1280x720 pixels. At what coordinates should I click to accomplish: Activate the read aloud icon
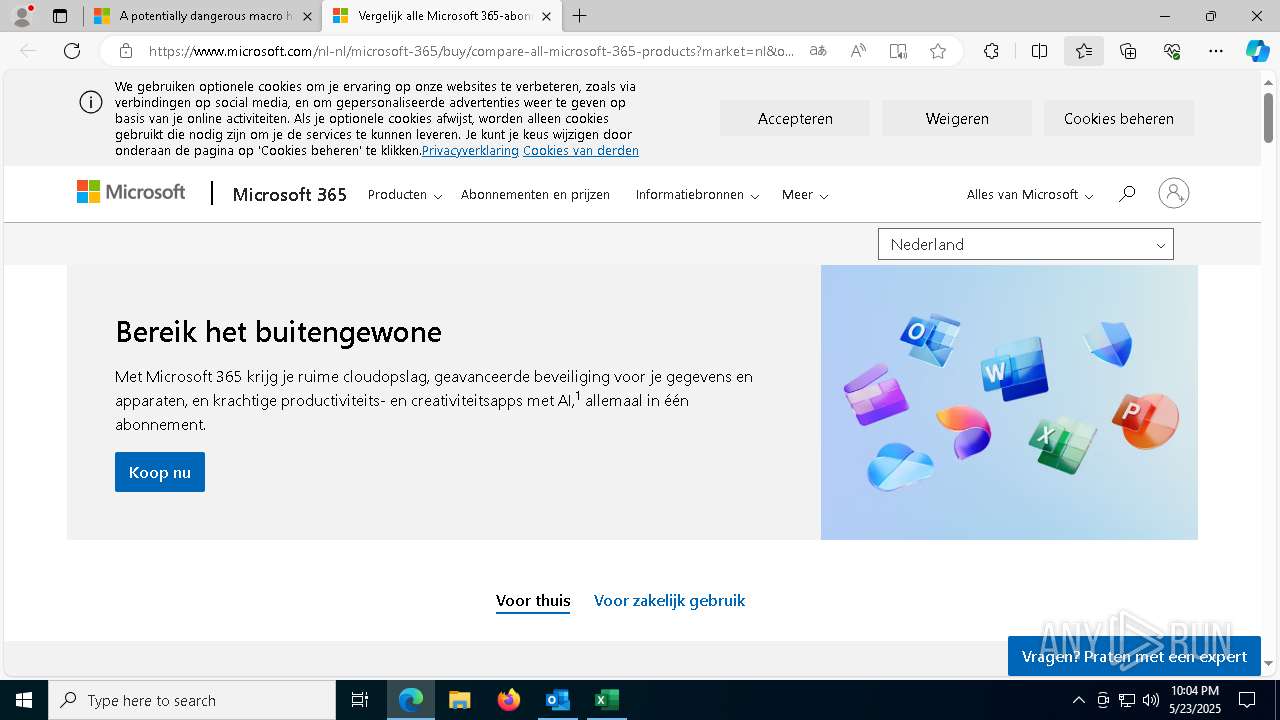click(858, 51)
